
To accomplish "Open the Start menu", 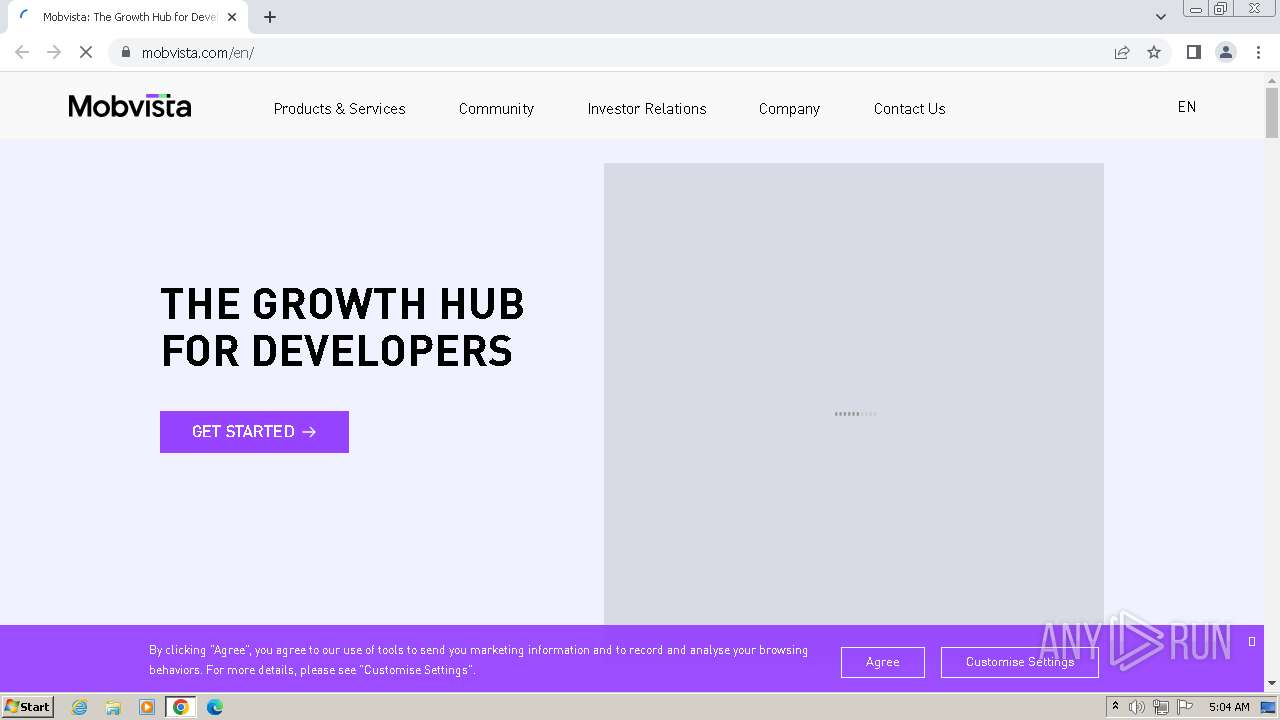I will (28, 707).
